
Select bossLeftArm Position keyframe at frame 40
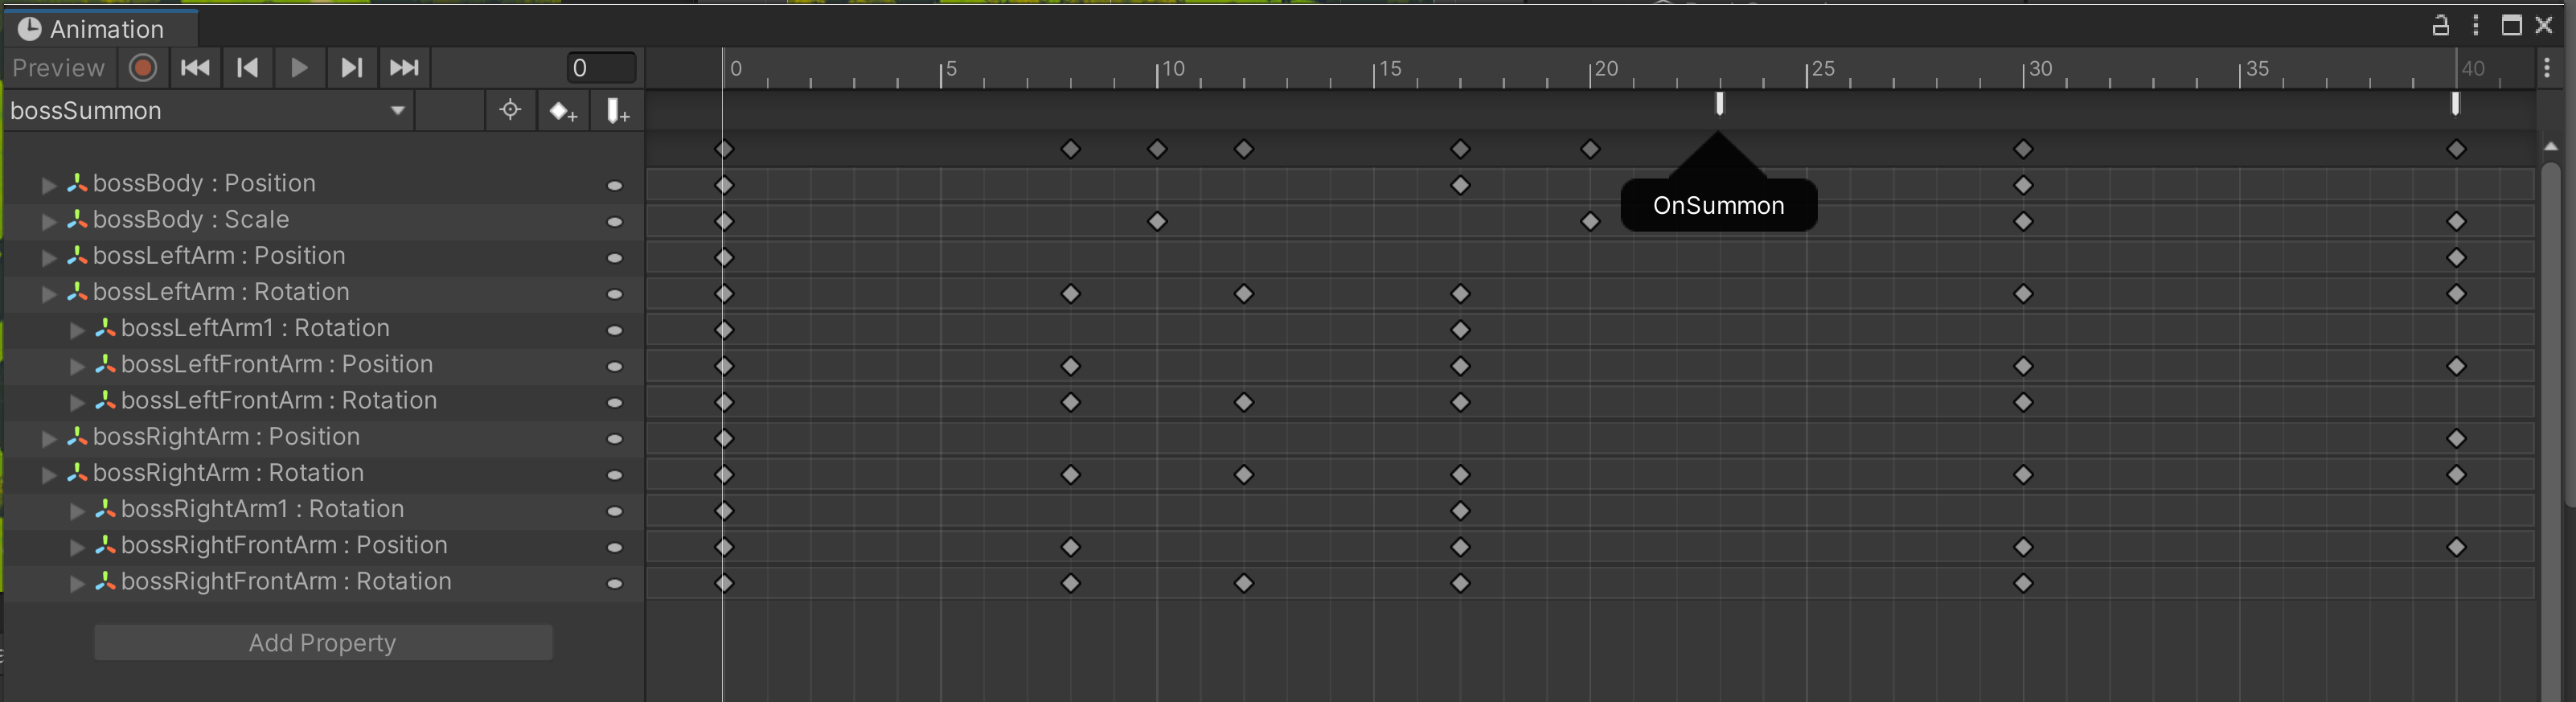(2457, 258)
